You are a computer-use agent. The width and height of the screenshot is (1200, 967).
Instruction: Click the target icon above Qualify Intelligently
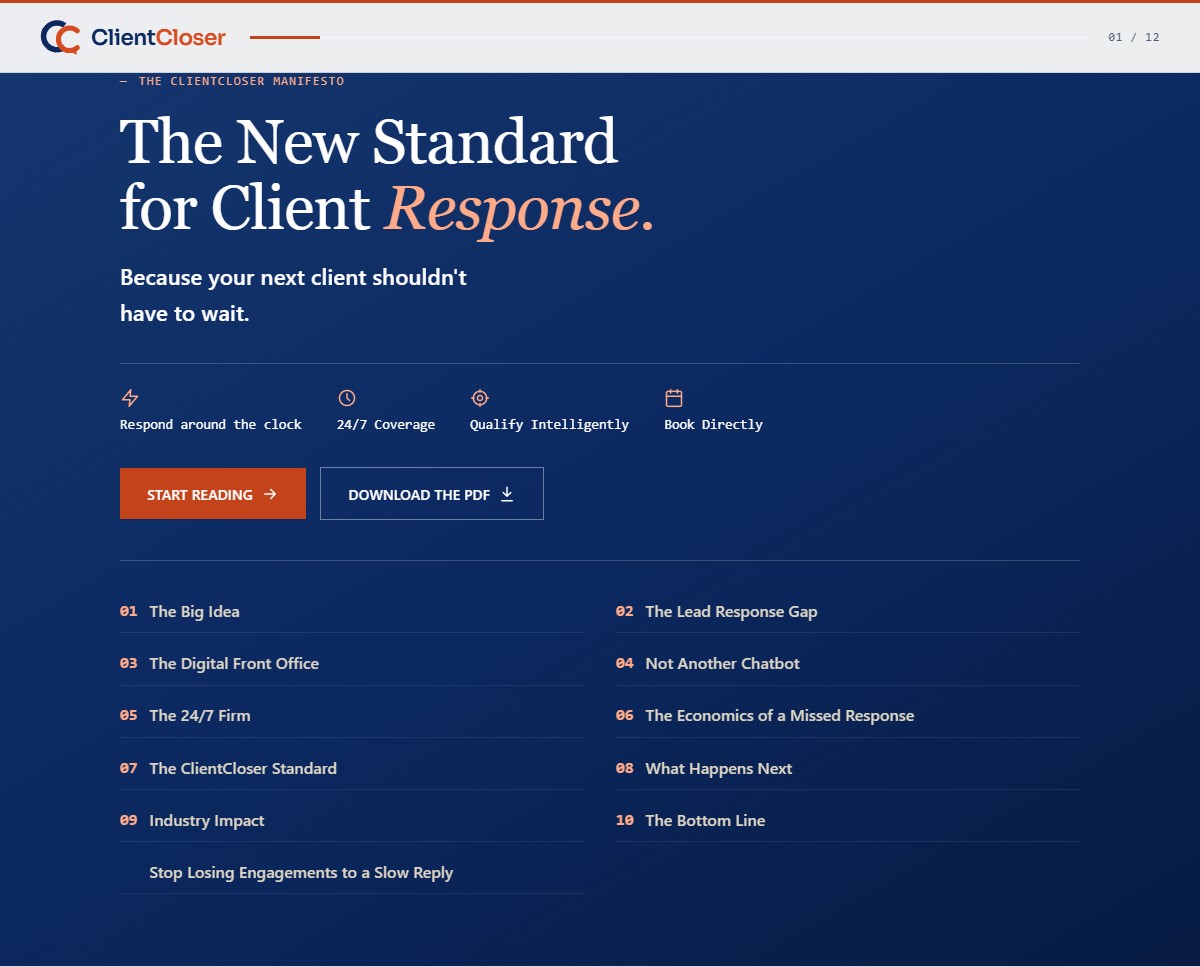coord(480,398)
